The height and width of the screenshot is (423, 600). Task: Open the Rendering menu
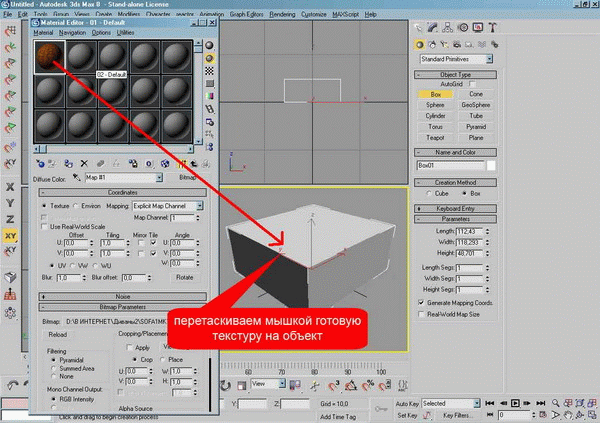click(x=284, y=16)
